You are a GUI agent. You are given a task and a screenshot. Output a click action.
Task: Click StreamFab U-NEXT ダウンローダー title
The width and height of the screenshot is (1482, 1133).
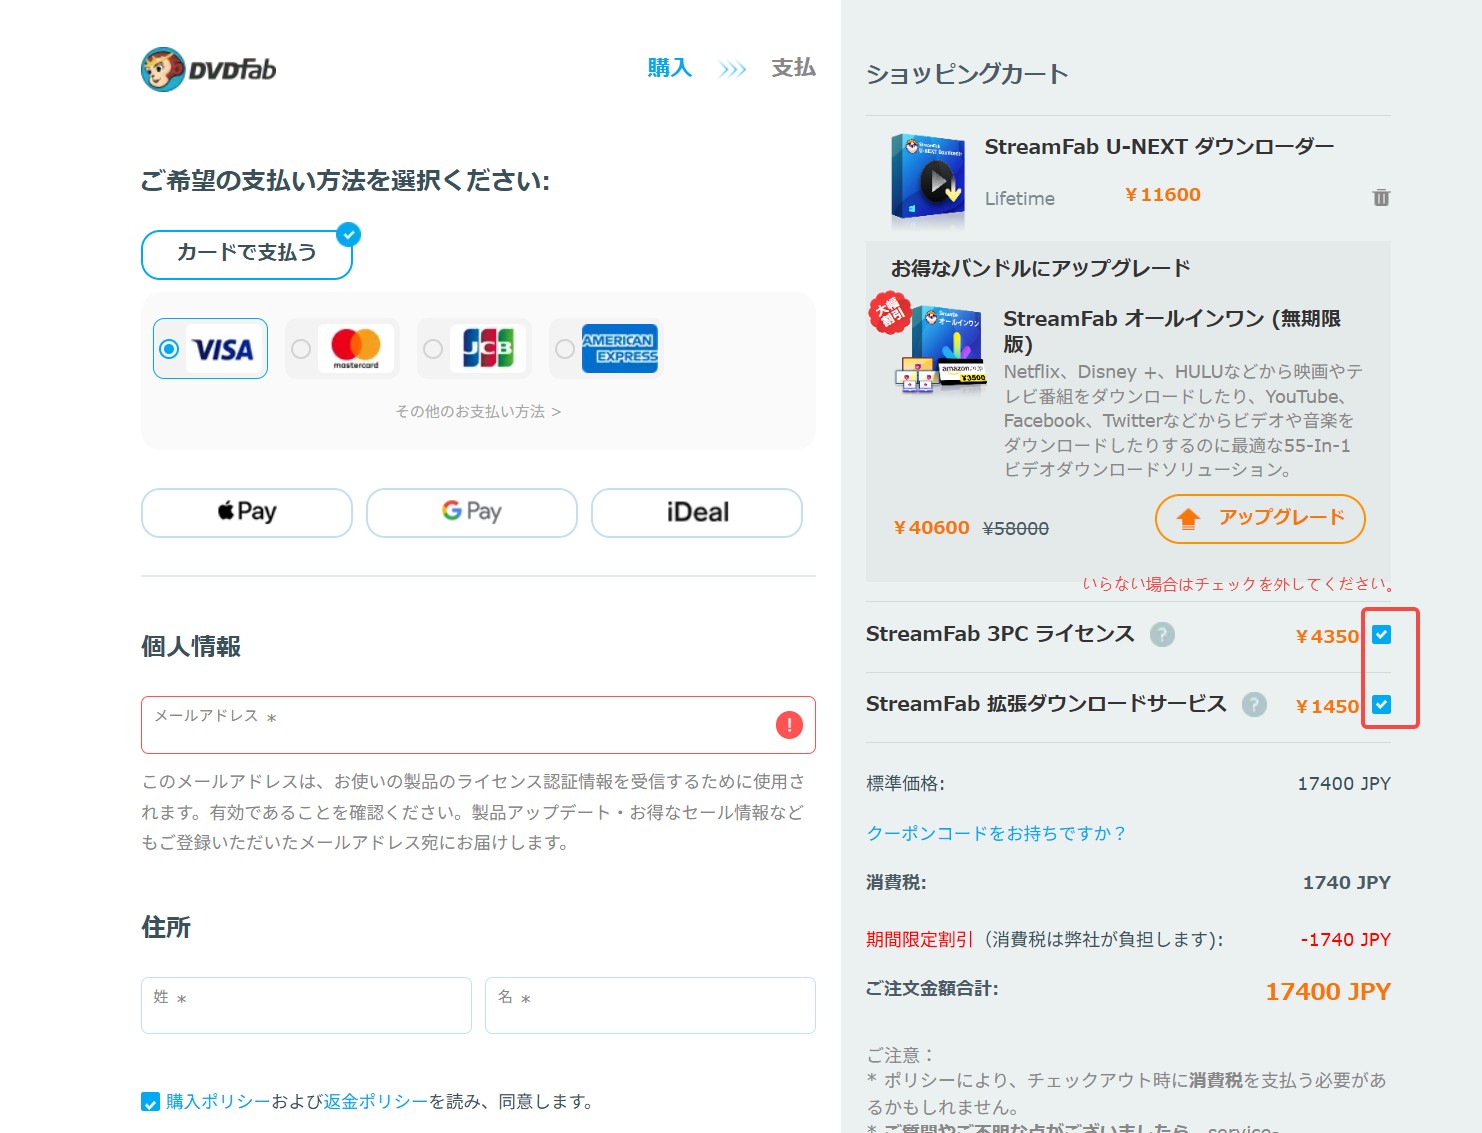(1159, 147)
